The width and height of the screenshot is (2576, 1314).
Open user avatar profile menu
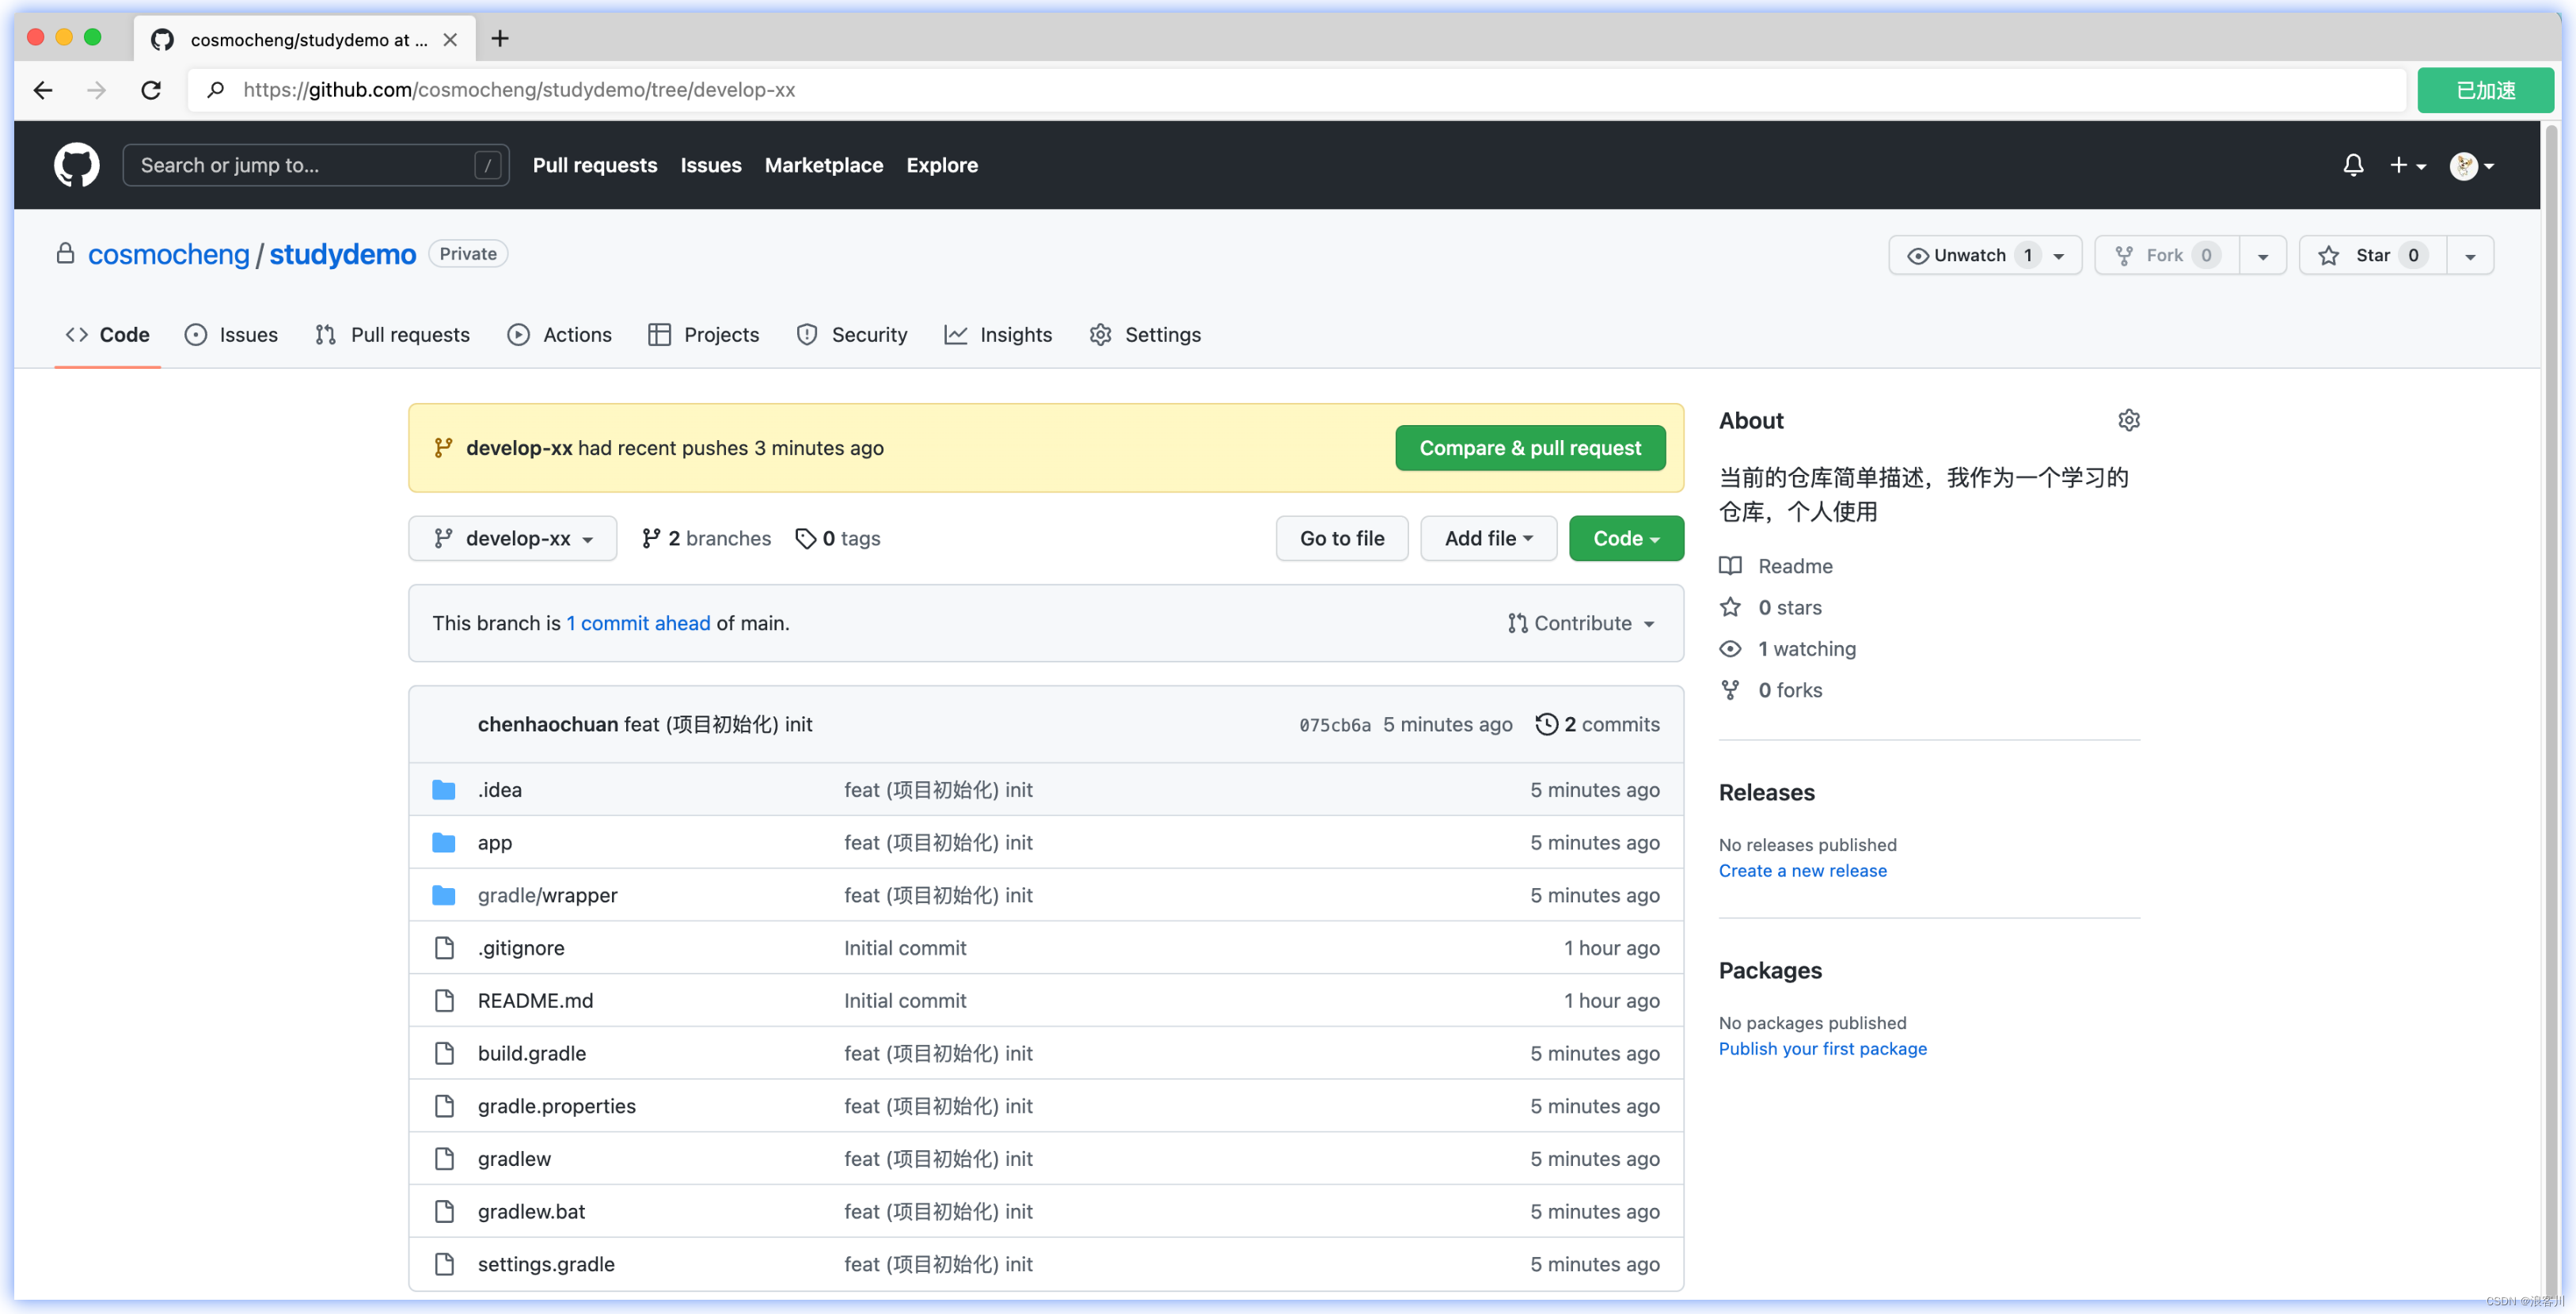coord(2471,165)
